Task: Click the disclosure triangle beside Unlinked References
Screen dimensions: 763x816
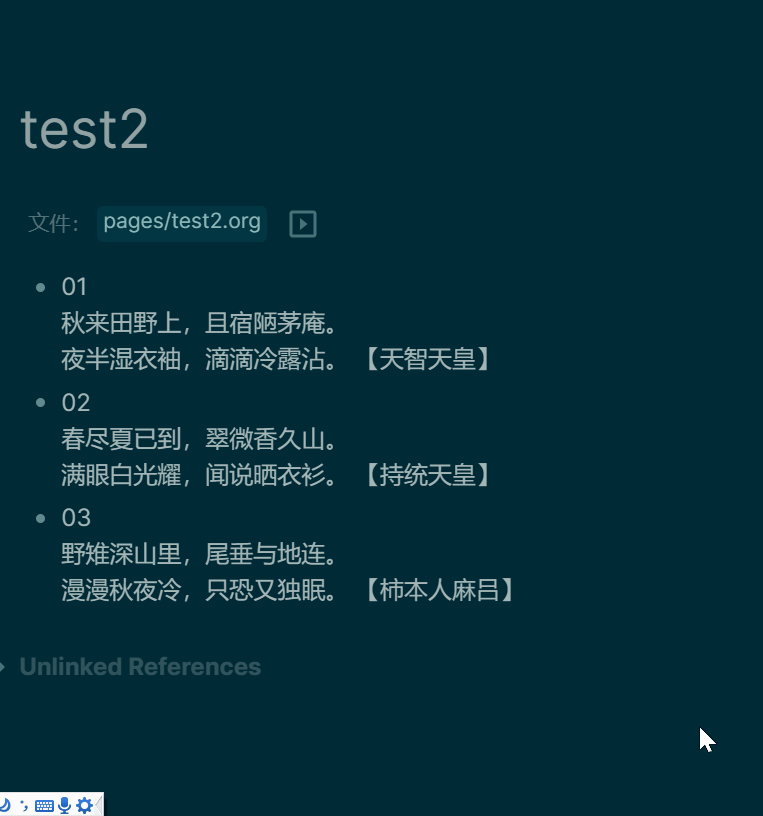Action: [5, 667]
